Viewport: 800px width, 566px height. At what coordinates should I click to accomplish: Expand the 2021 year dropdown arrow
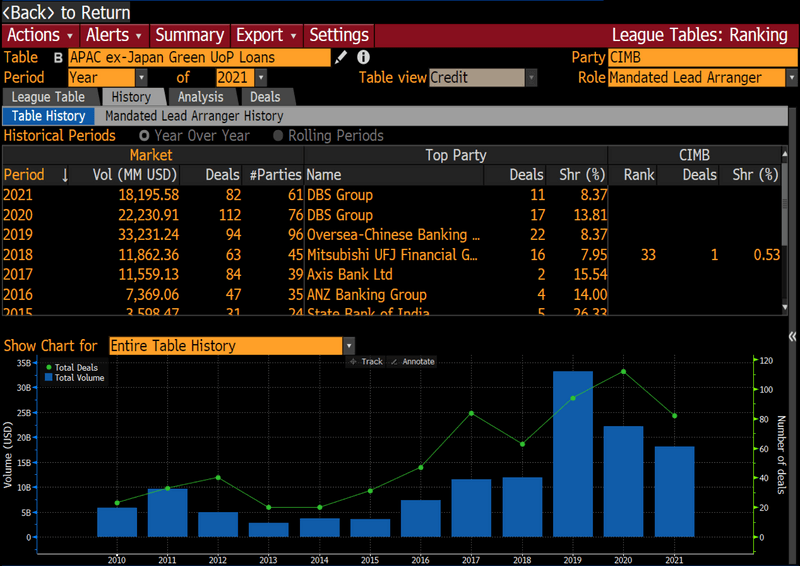pyautogui.click(x=261, y=78)
